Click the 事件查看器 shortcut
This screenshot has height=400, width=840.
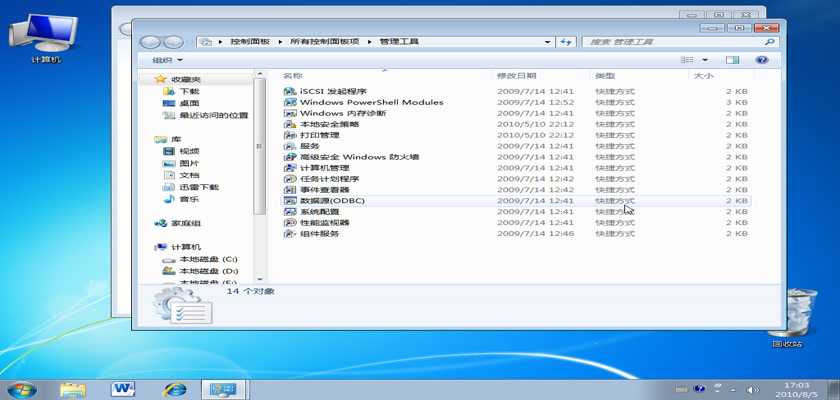point(324,190)
